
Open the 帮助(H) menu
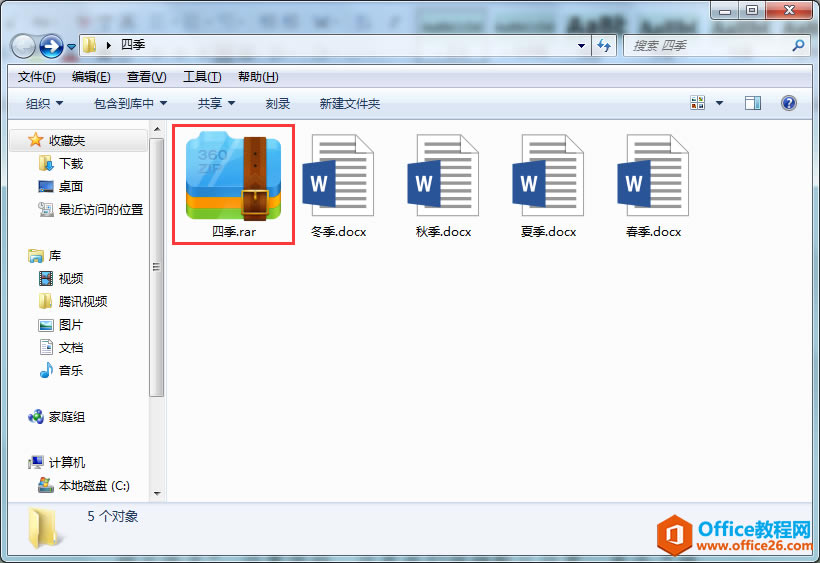[258, 77]
